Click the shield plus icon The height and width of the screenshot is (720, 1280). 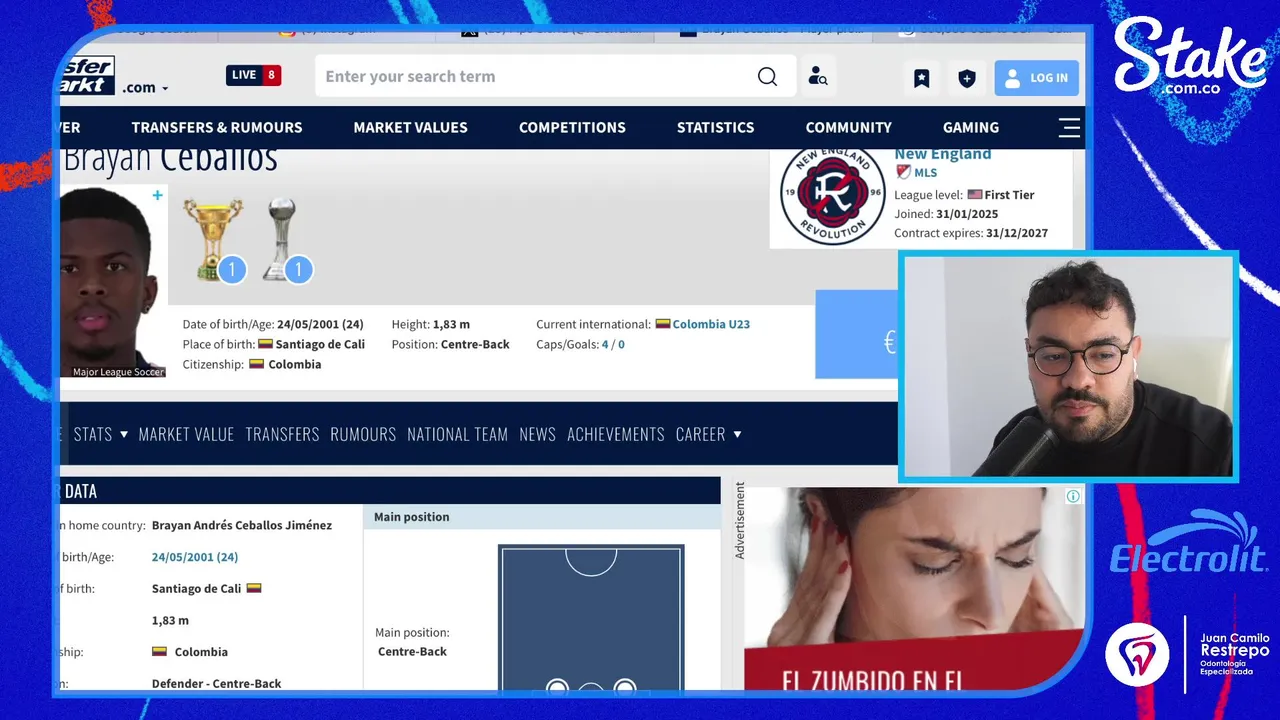click(x=967, y=78)
